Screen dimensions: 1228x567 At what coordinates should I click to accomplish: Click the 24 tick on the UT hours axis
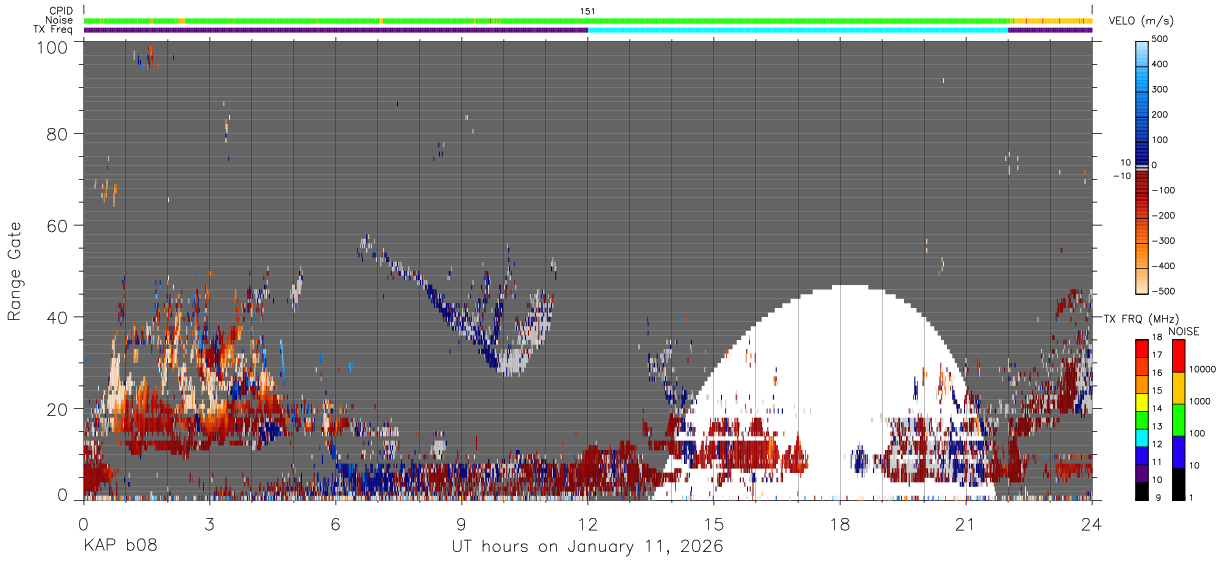1091,523
